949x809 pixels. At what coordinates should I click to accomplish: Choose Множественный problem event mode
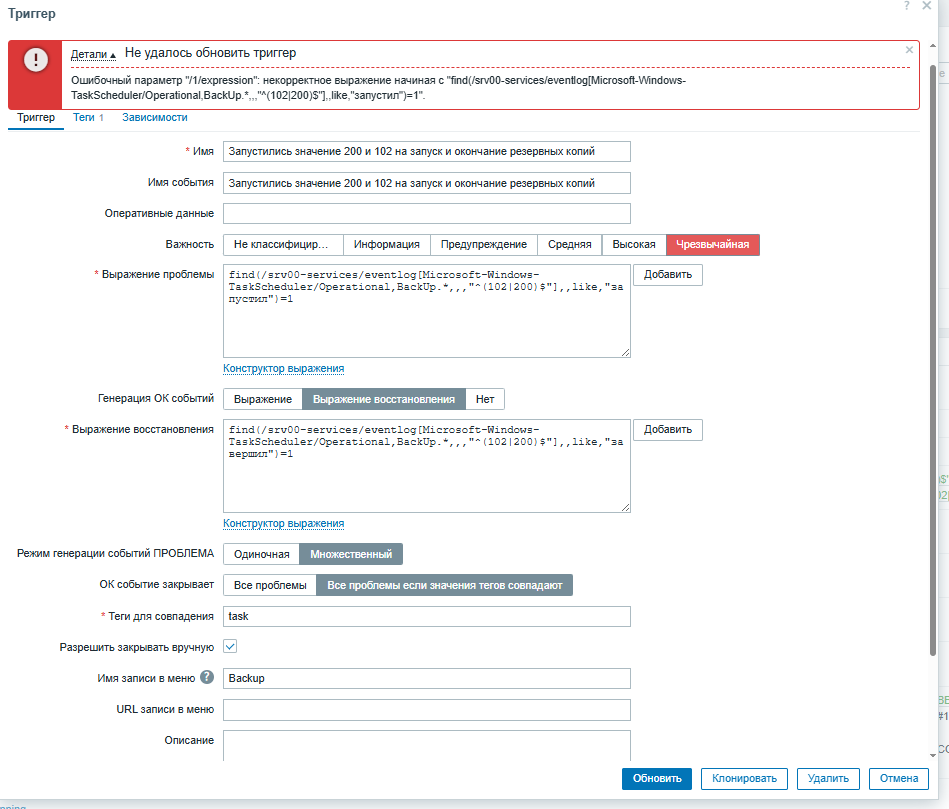[x=351, y=554]
